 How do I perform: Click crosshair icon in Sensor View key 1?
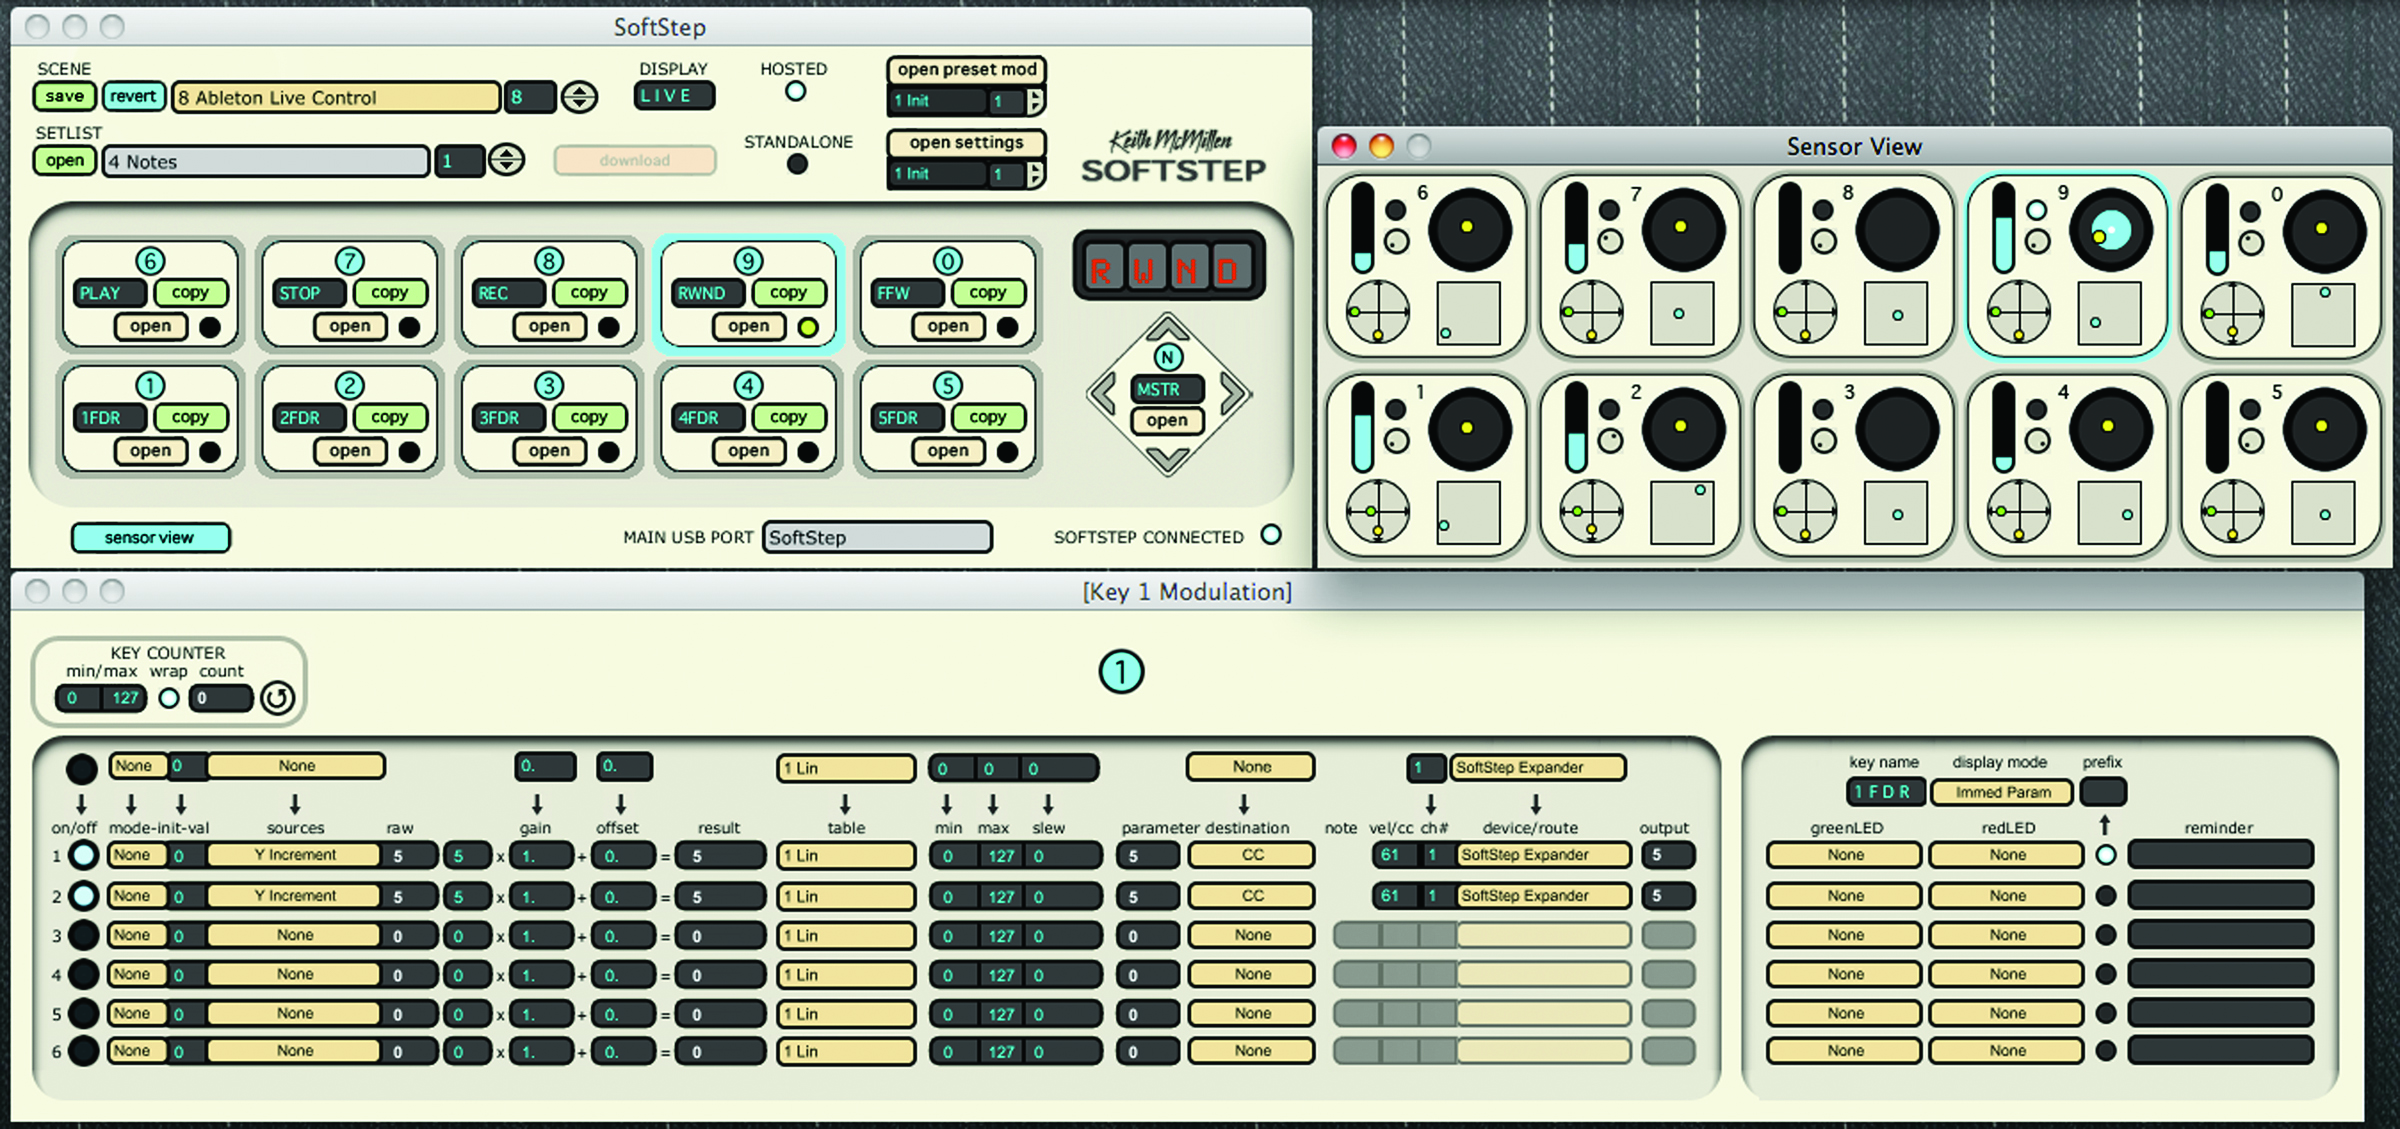pyautogui.click(x=1377, y=511)
